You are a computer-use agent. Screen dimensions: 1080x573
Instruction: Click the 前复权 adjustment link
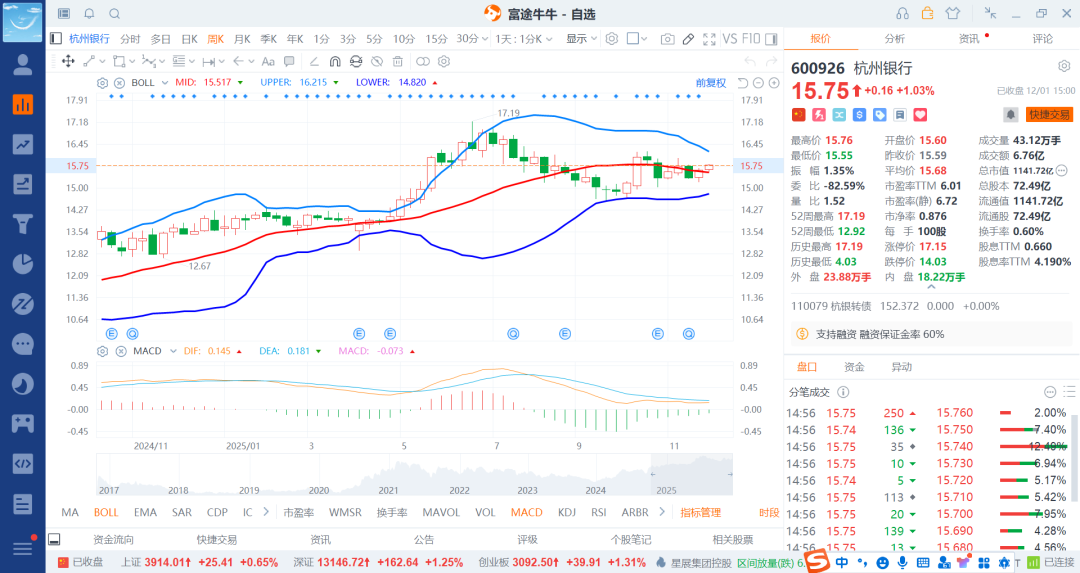pos(711,83)
